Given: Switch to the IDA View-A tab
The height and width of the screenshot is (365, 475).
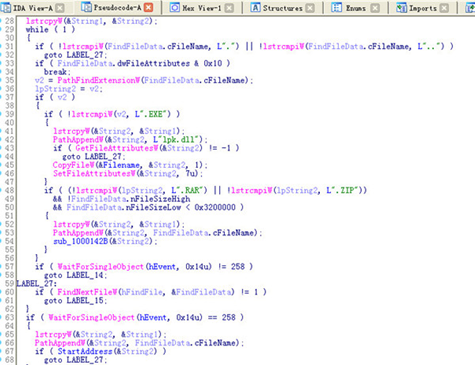Looking at the screenshot, I should coord(32,7).
